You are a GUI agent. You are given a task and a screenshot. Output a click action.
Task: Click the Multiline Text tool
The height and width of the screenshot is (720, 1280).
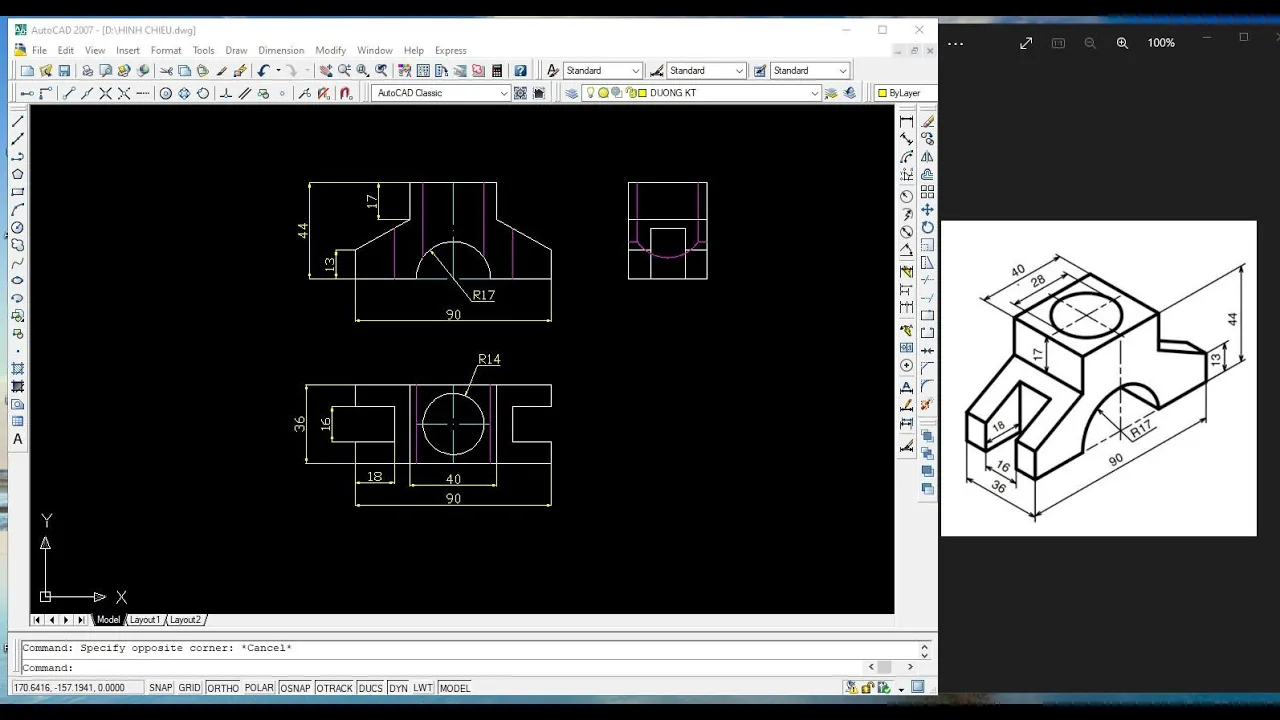18,439
